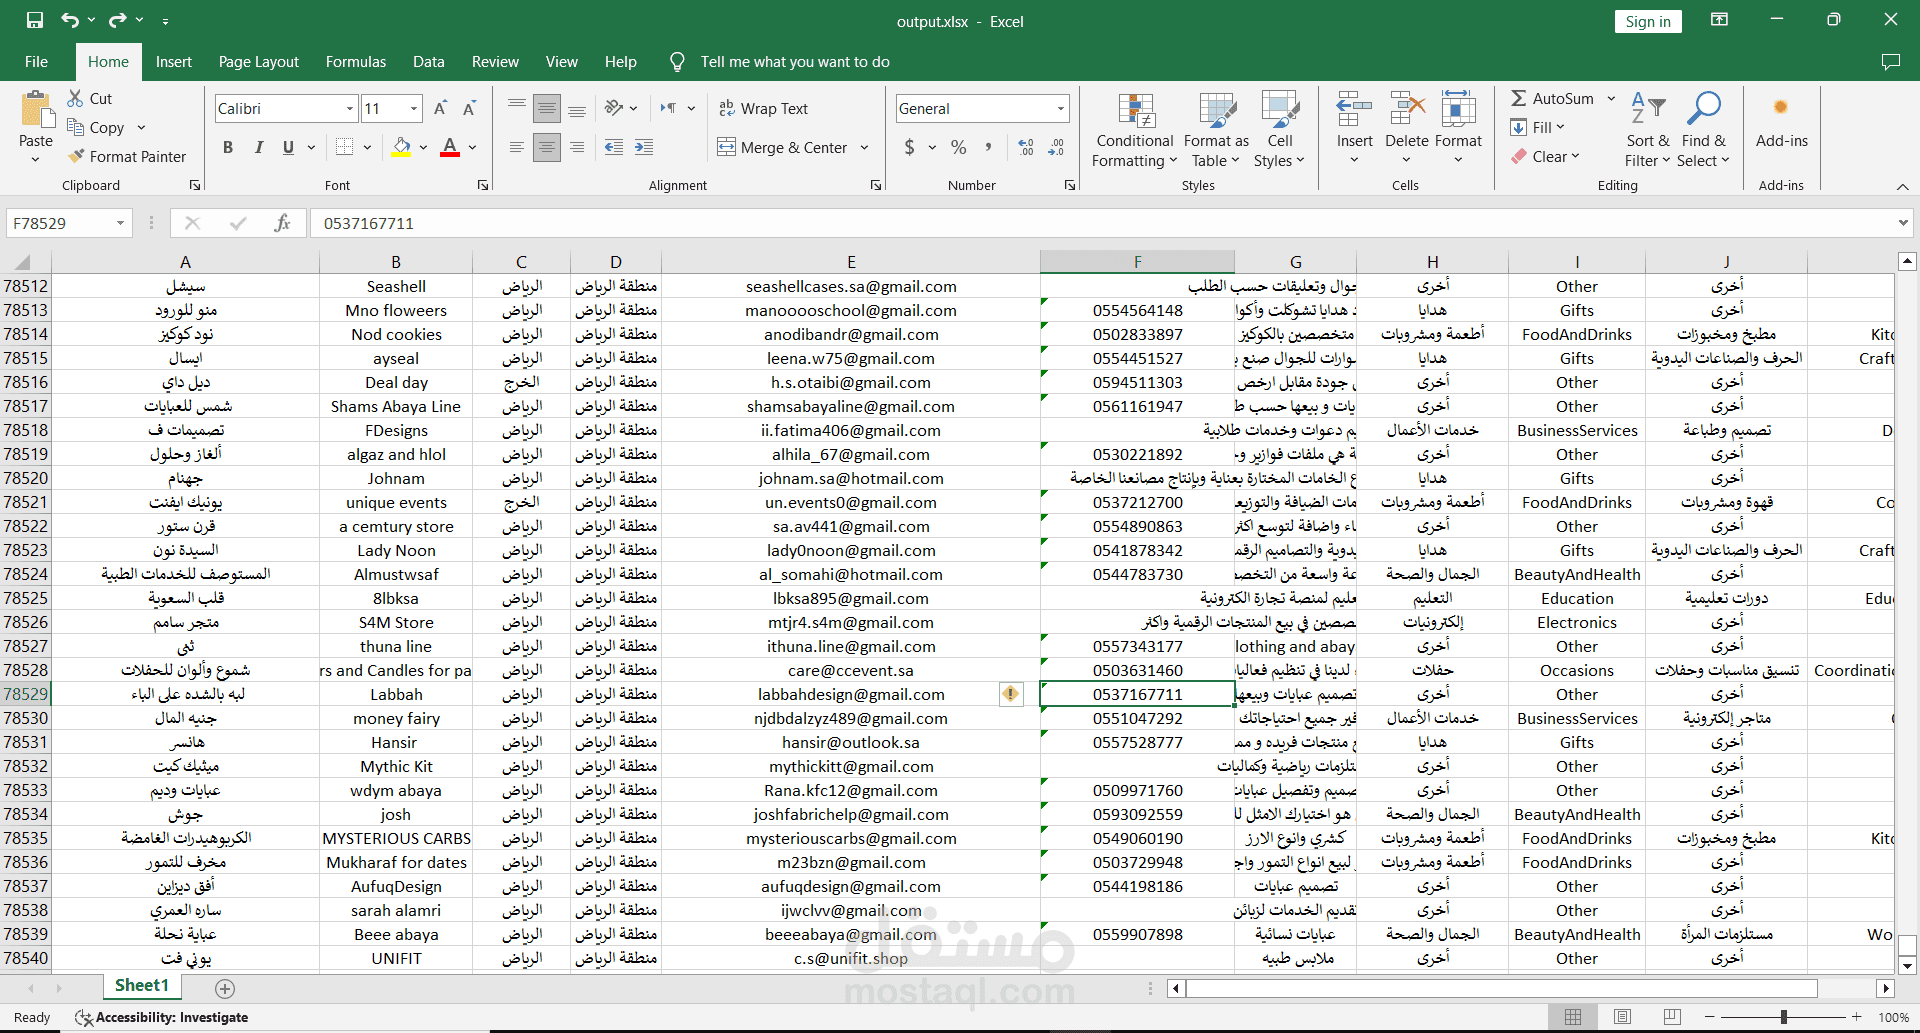Viewport: 1920px width, 1033px height.
Task: Open the font name Calibri dropdown
Action: coord(350,108)
